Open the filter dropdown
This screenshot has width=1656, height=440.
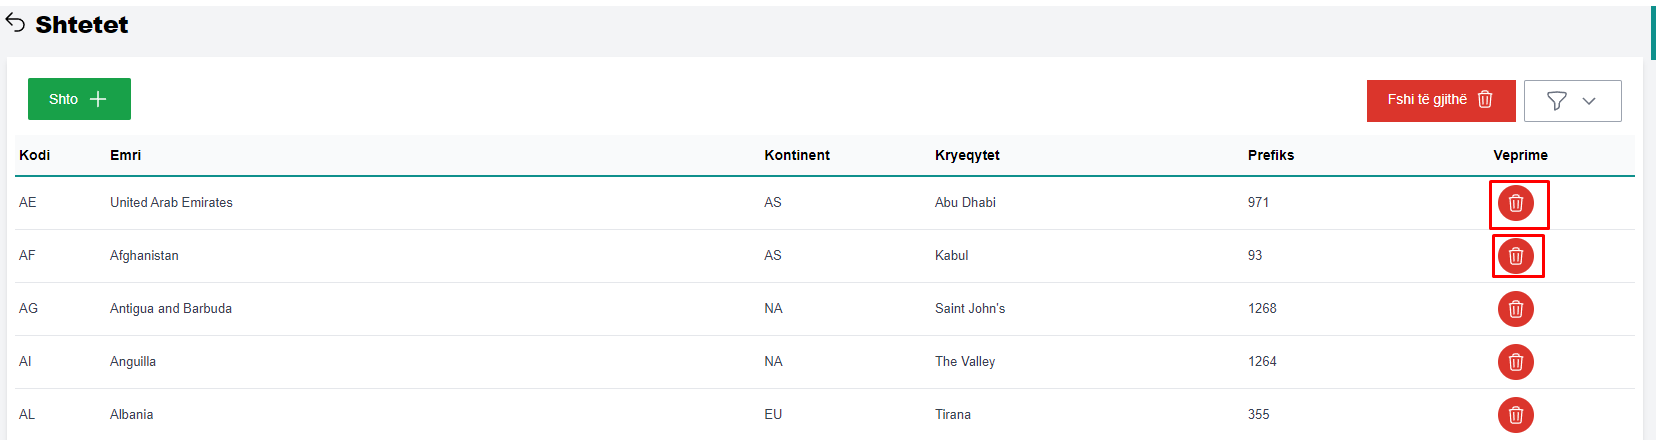[1572, 101]
